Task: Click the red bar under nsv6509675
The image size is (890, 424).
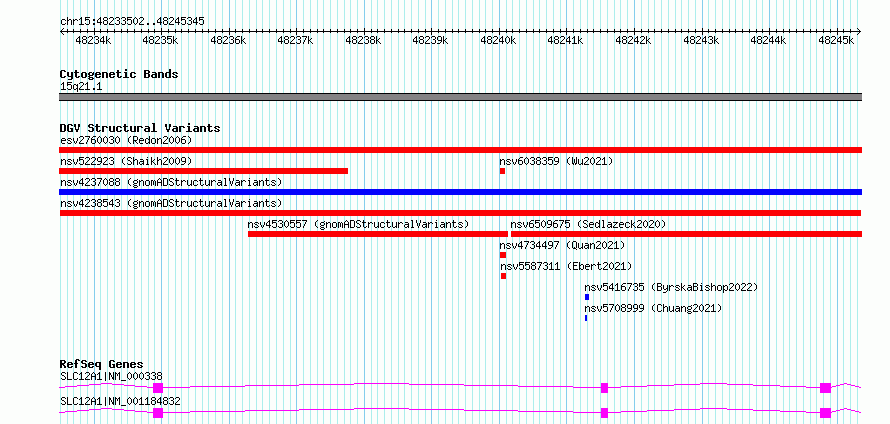Action: (686, 234)
